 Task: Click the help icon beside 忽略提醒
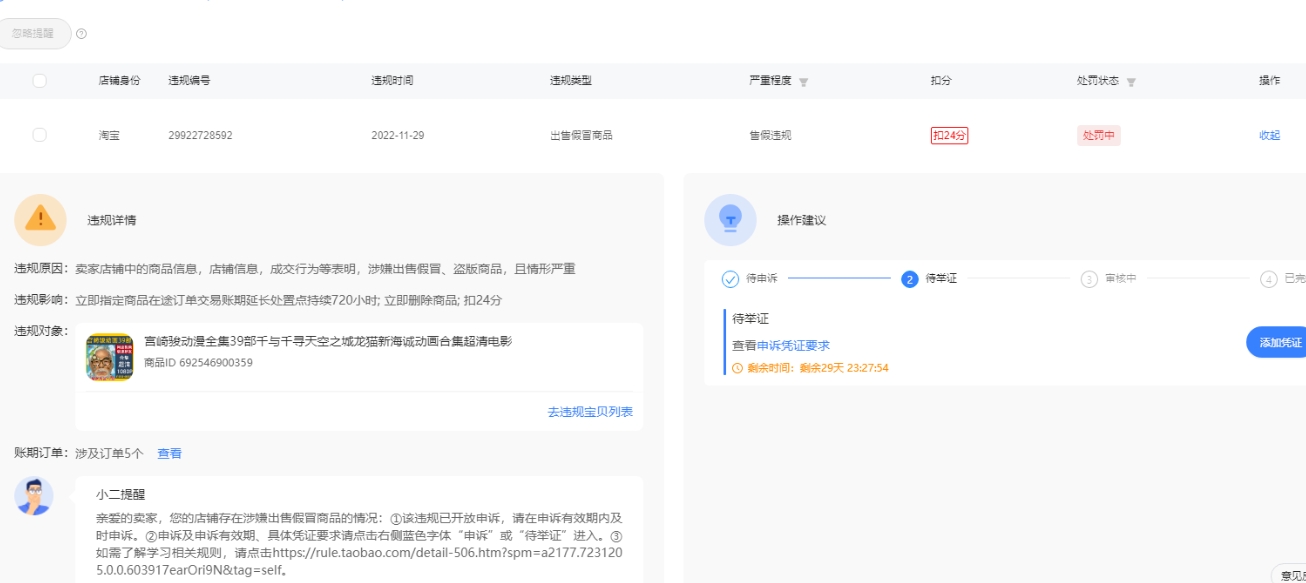82,34
